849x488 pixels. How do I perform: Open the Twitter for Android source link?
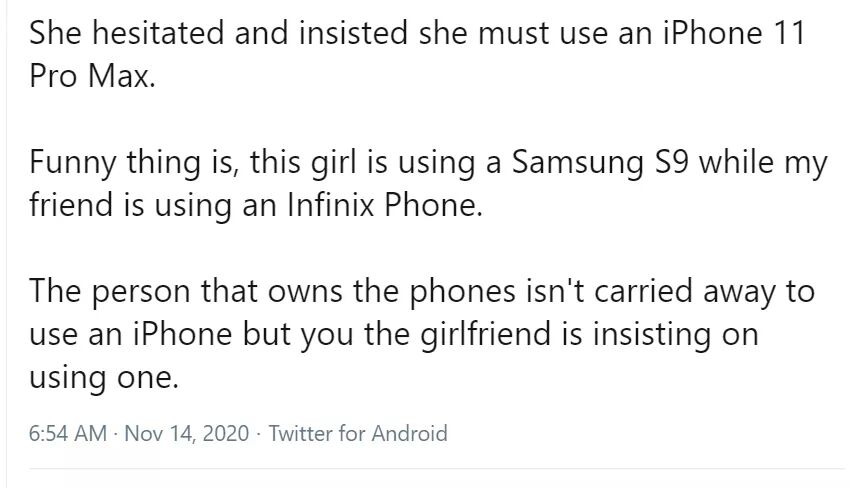(358, 434)
